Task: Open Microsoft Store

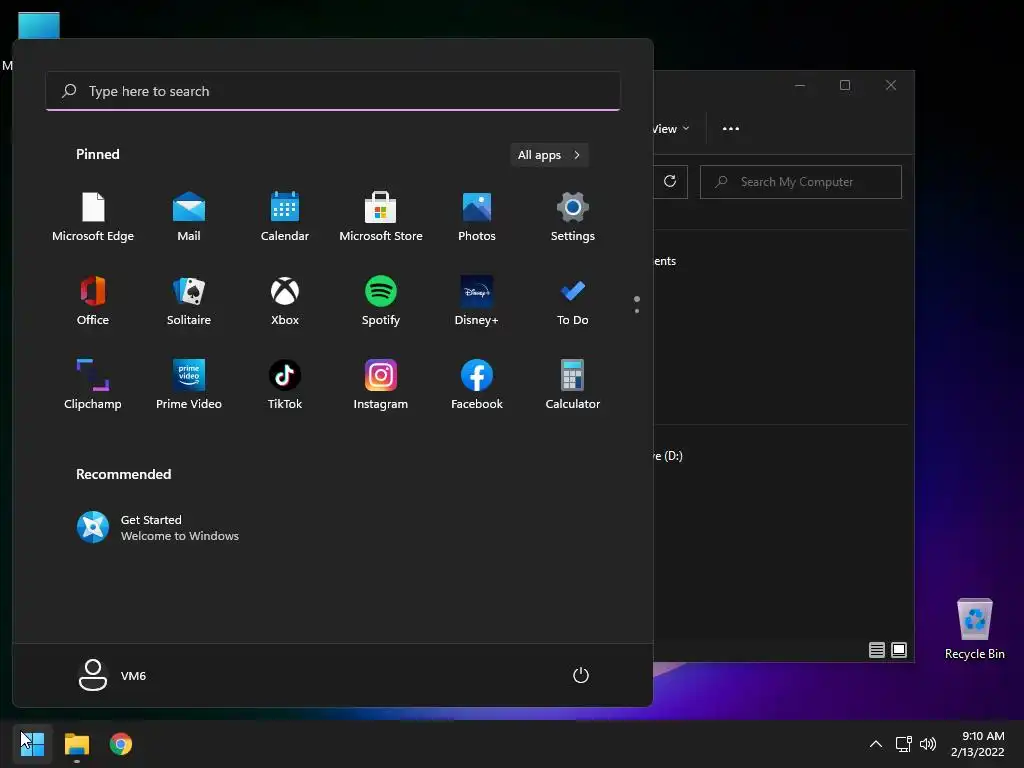Action: click(x=381, y=217)
